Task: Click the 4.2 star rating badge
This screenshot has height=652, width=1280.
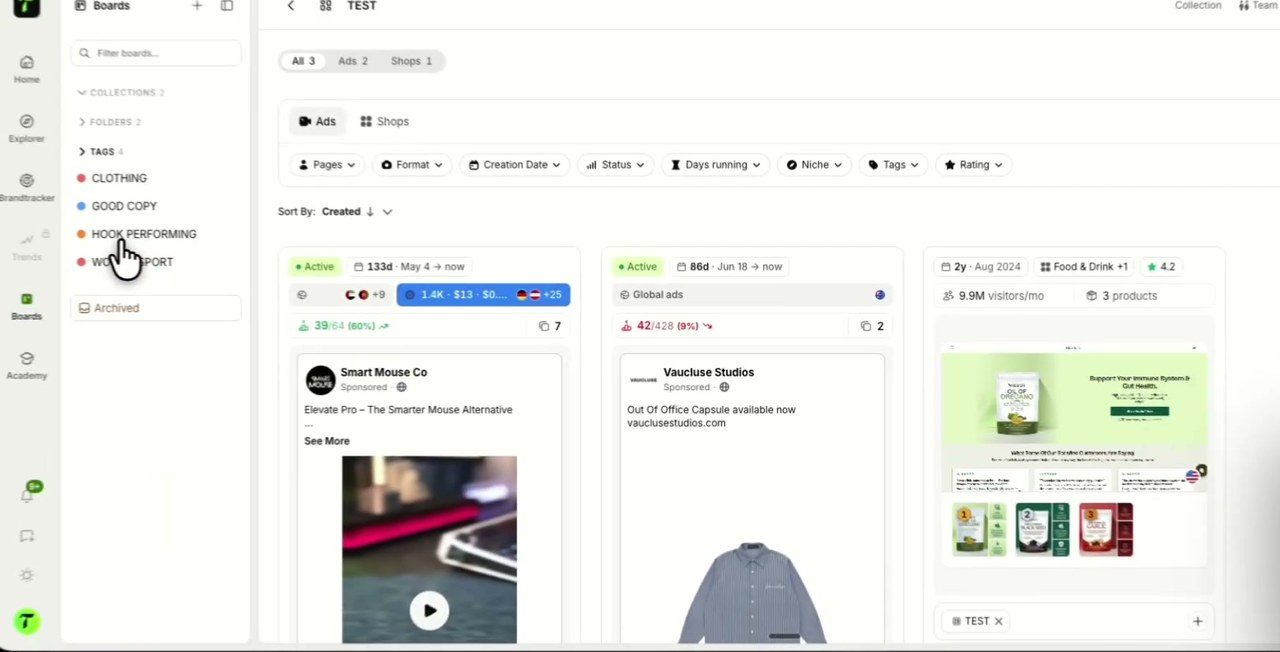Action: point(1161,267)
